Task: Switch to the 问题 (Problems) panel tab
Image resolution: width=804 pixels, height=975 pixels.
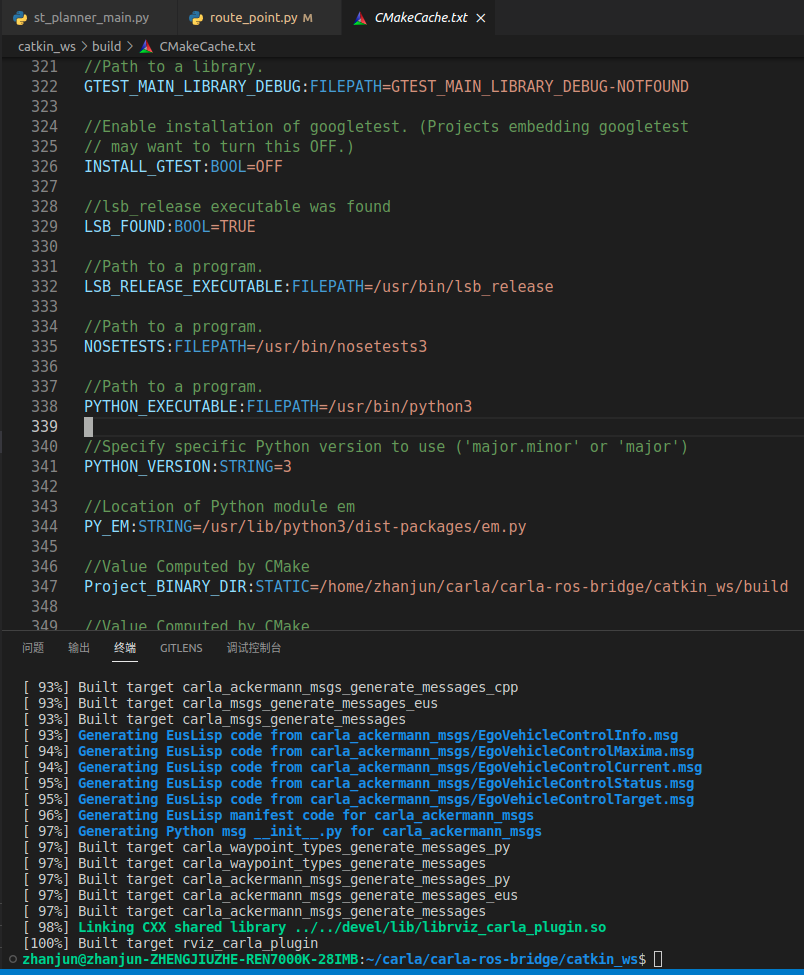Action: click(x=33, y=648)
